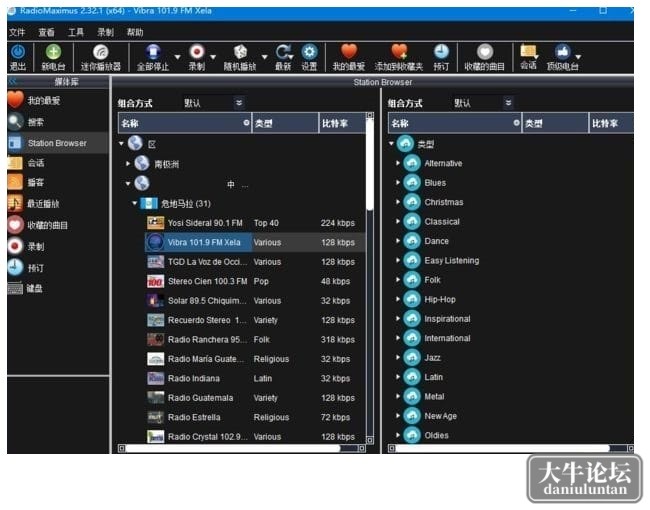This screenshot has width=650, height=510.
Task: Sort left list by Name column header
Action: [185, 123]
